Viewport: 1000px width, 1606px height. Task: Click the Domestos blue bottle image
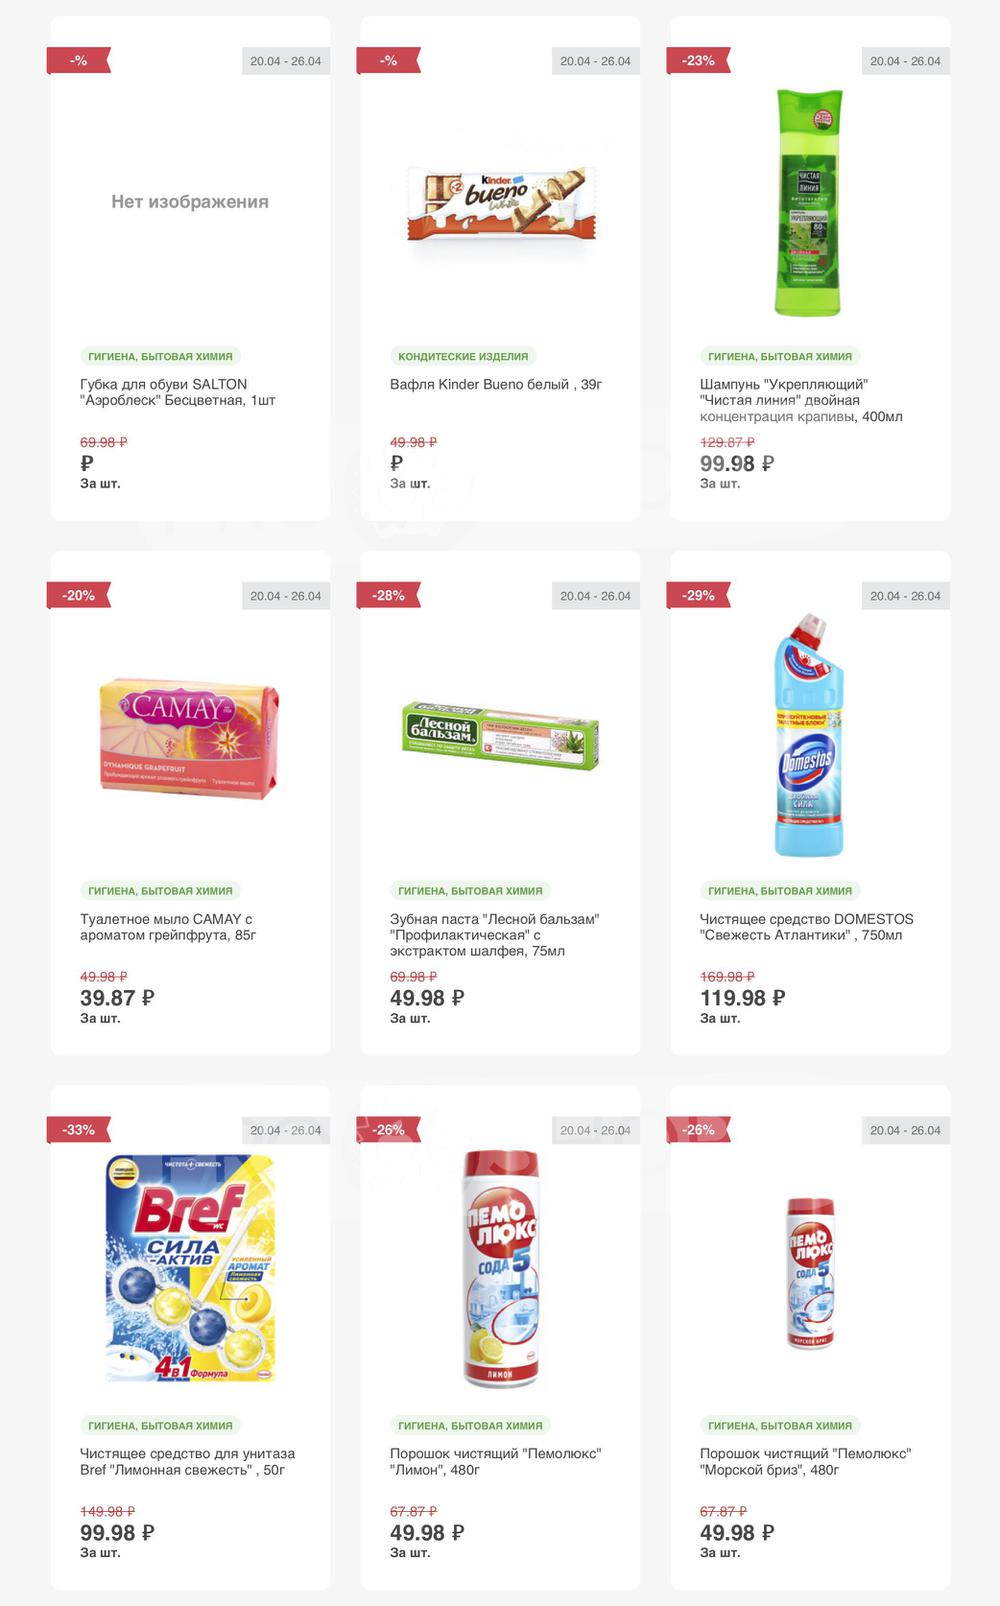[x=809, y=736]
